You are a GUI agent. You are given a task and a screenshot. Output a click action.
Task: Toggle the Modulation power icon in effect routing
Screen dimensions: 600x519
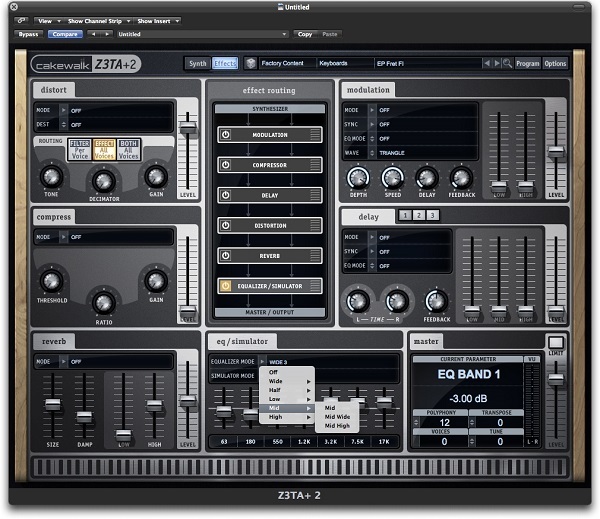pyautogui.click(x=226, y=135)
